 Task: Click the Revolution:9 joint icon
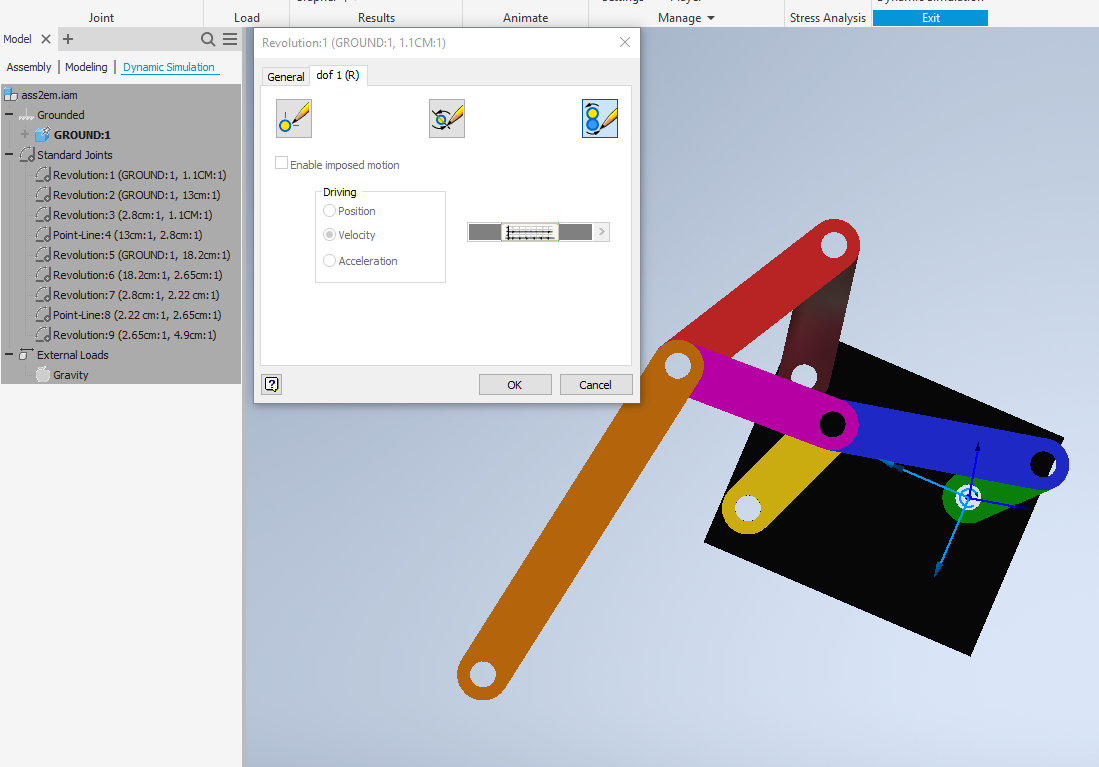43,335
